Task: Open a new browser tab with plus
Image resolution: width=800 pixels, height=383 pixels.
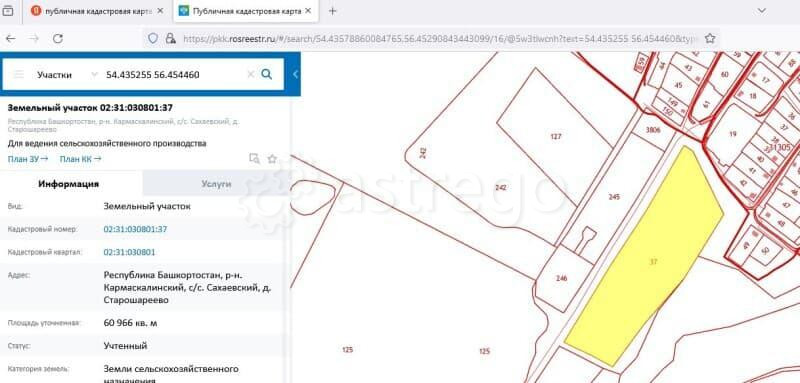Action: click(x=332, y=11)
